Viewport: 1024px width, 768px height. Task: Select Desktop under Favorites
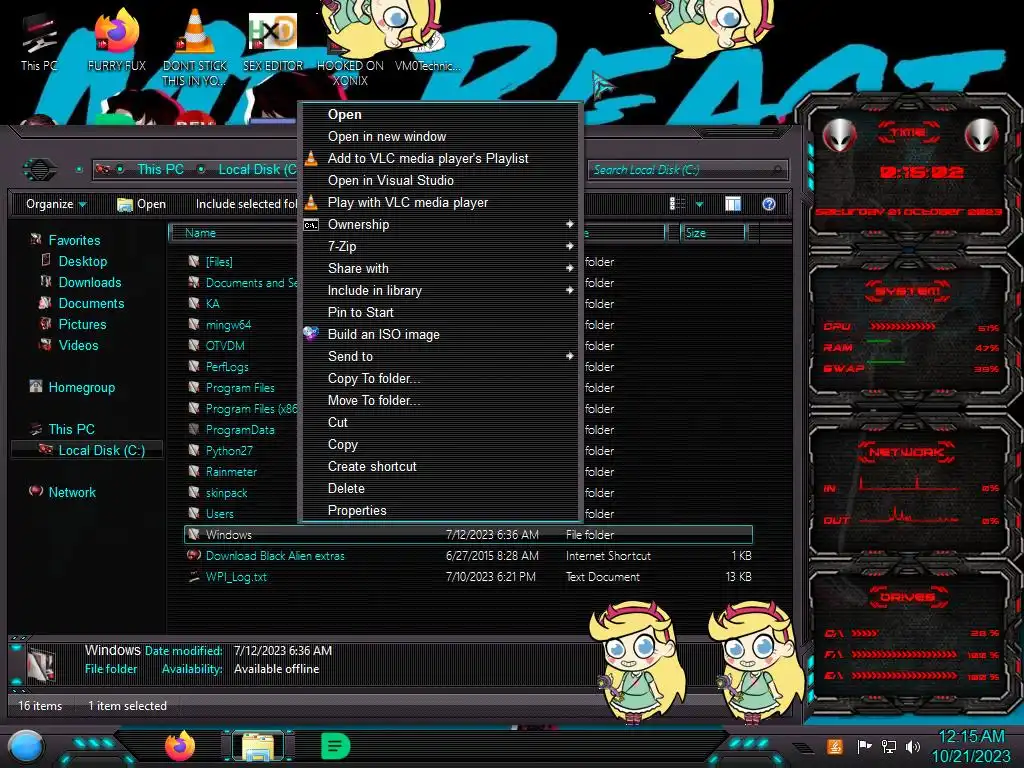[x=82, y=261]
